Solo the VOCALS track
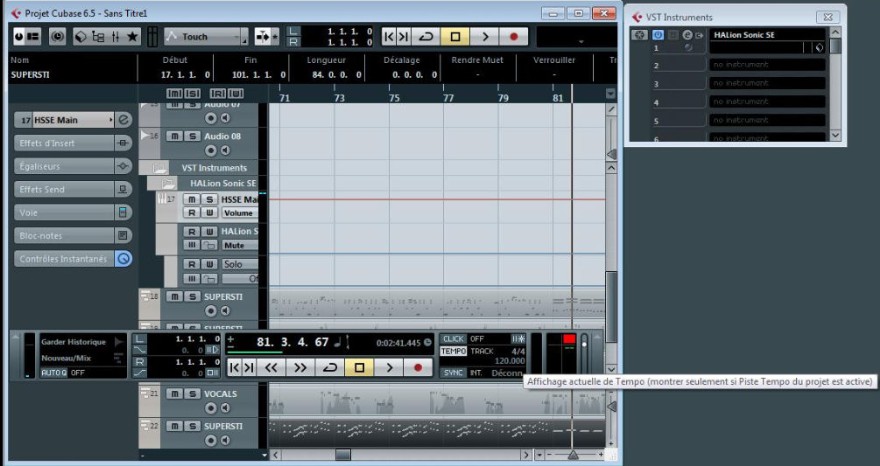Image resolution: width=880 pixels, height=466 pixels. coord(192,394)
